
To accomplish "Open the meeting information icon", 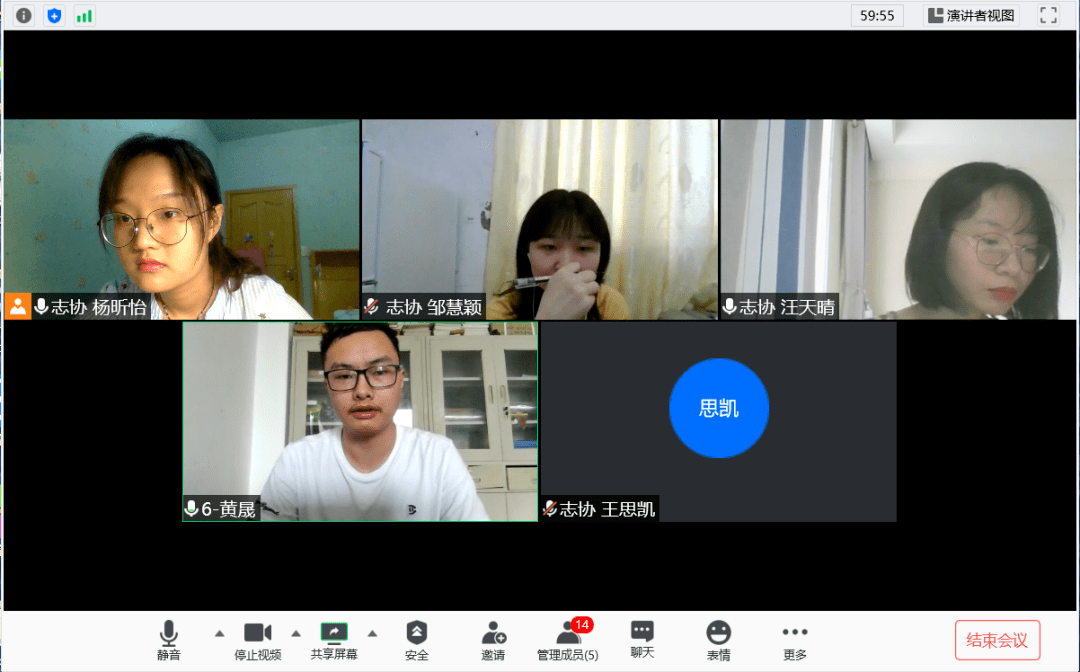I will pyautogui.click(x=23, y=15).
